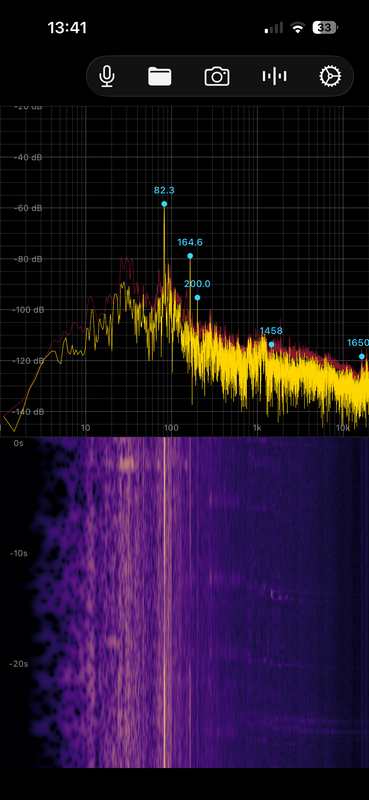The width and height of the screenshot is (369, 800).
Task: Open settings via the gear icon
Action: pos(330,77)
